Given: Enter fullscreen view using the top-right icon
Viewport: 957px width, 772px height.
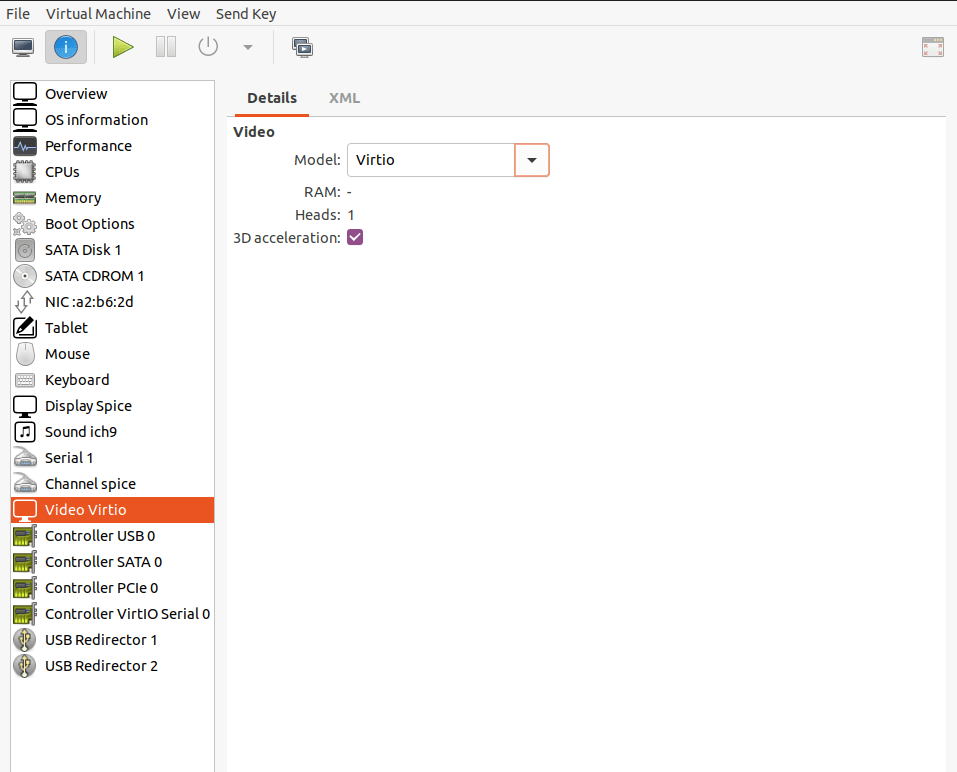Looking at the screenshot, I should (x=932, y=46).
